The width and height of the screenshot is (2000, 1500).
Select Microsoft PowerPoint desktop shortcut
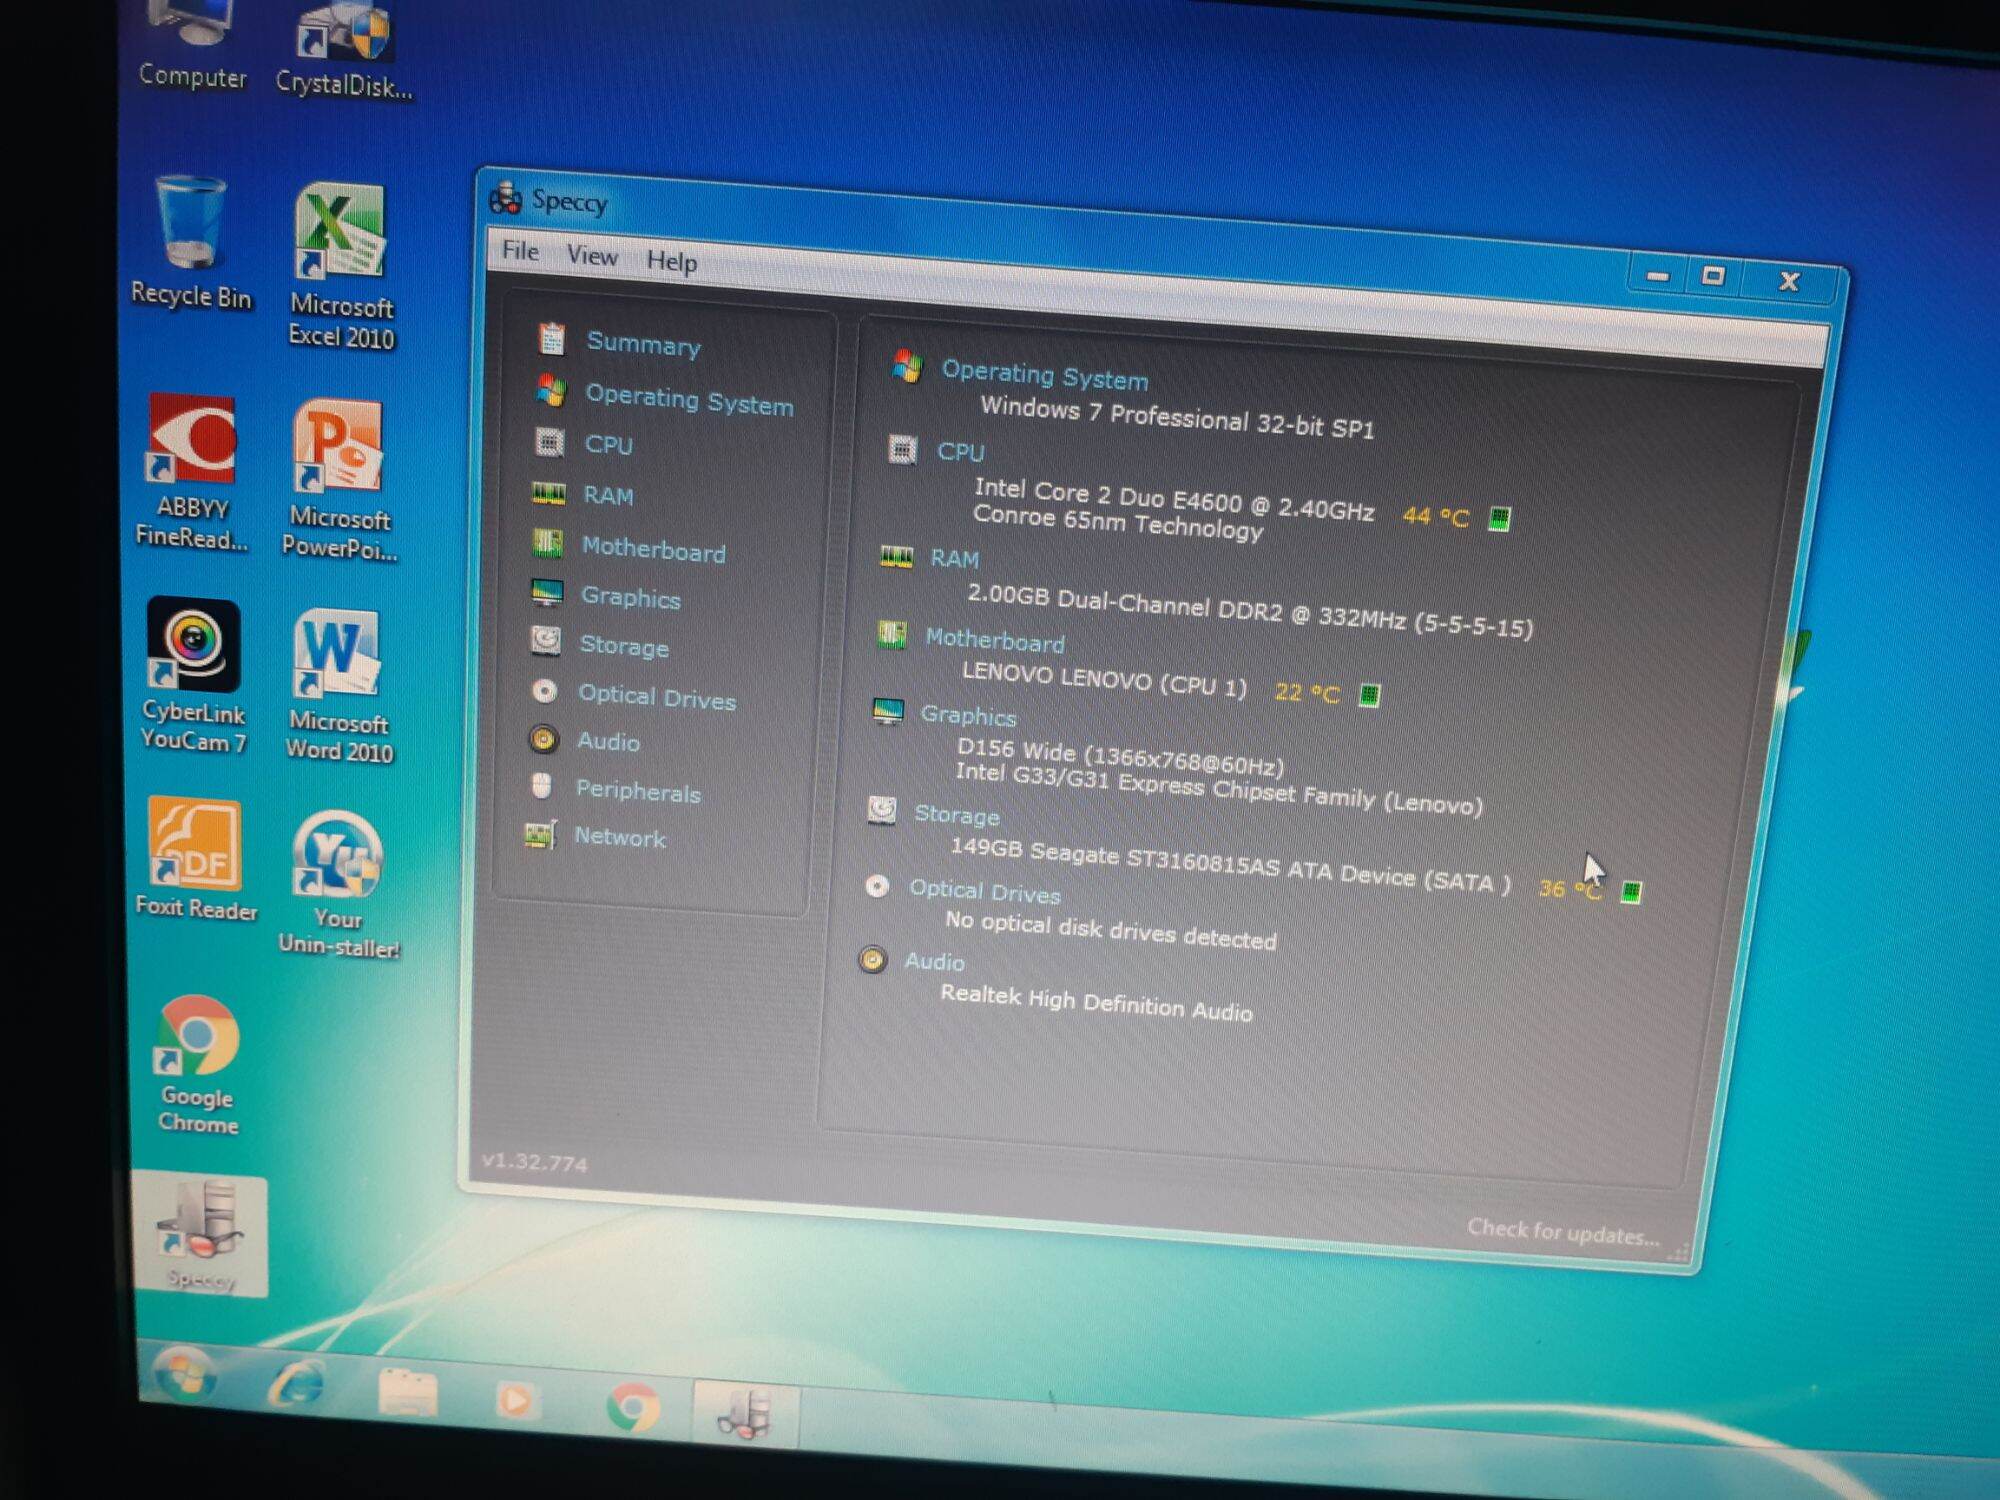click(x=339, y=479)
